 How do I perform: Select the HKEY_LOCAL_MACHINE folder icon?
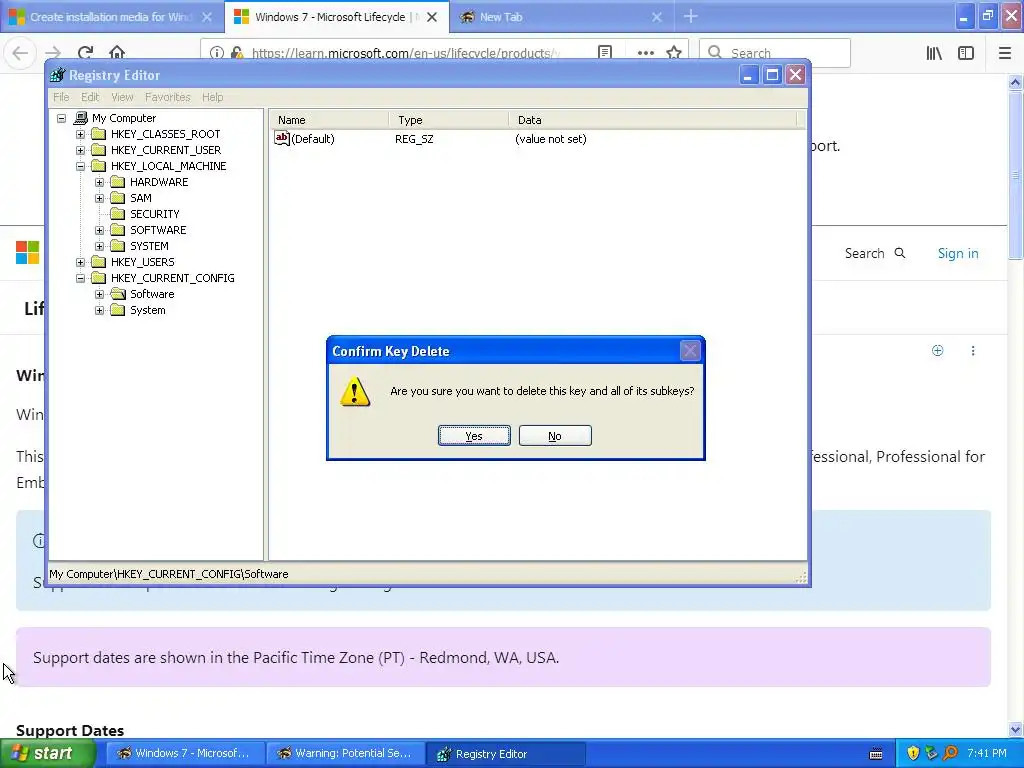pos(99,166)
